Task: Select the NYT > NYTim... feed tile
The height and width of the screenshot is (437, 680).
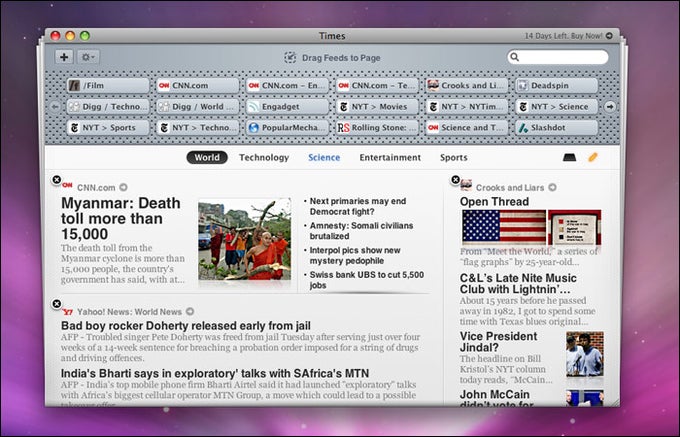Action: click(467, 107)
